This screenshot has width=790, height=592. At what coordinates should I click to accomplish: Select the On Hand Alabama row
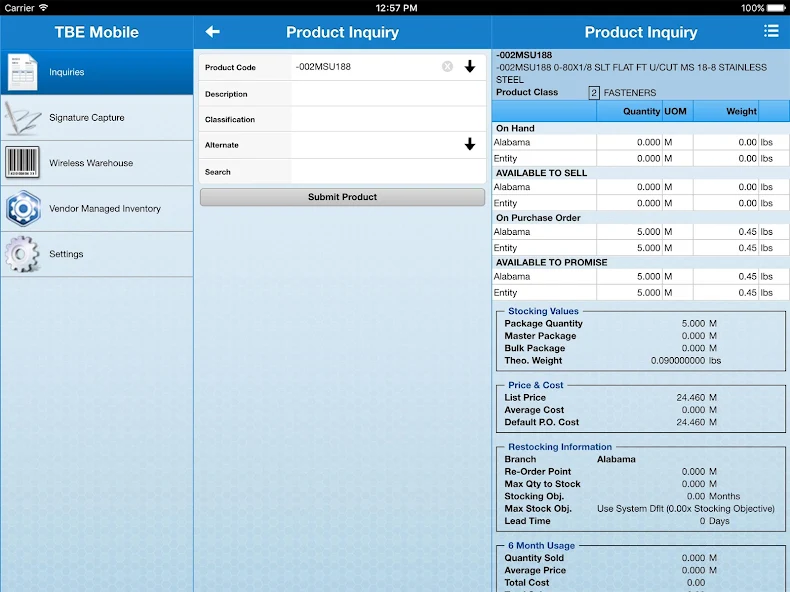click(640, 143)
